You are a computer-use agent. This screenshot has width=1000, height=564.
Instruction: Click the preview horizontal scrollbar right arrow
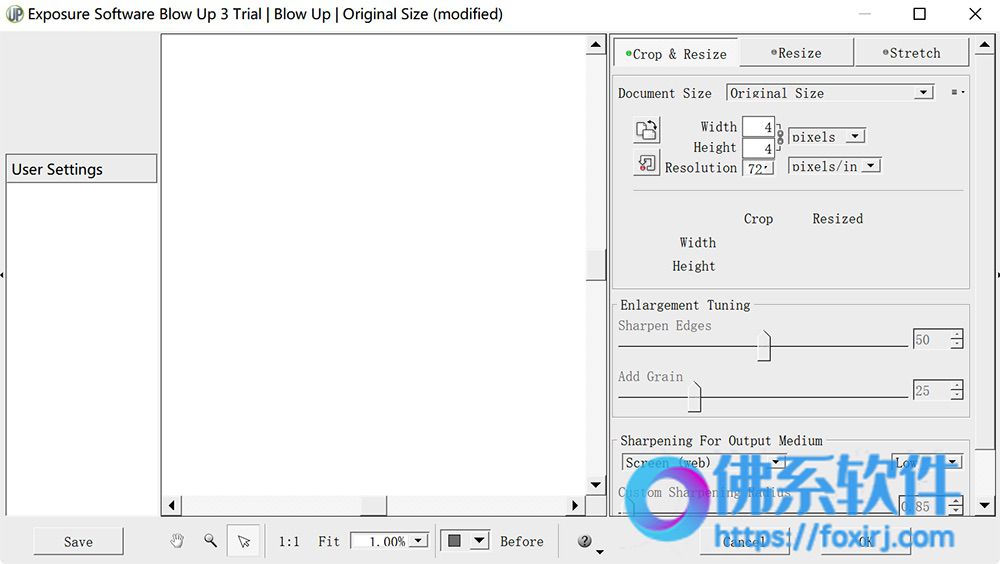(x=575, y=505)
